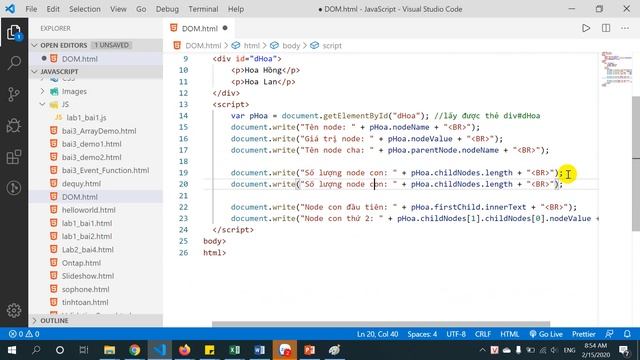Open the Edit menu
The height and width of the screenshot is (360, 640).
click(x=53, y=9)
